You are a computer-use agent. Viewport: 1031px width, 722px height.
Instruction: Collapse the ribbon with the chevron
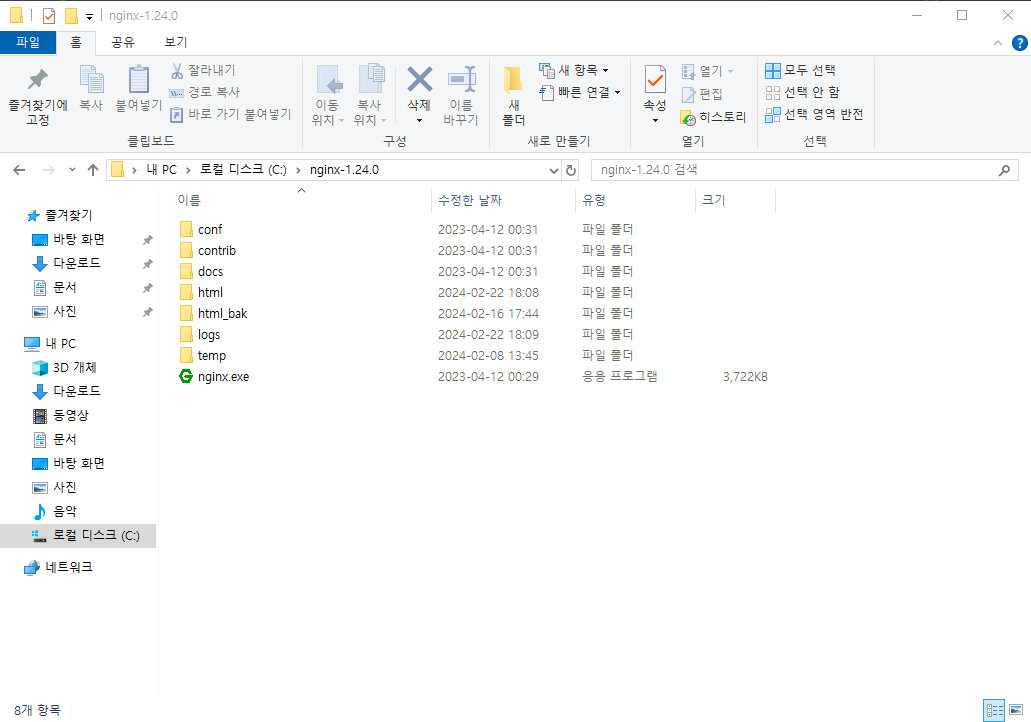click(x=997, y=43)
